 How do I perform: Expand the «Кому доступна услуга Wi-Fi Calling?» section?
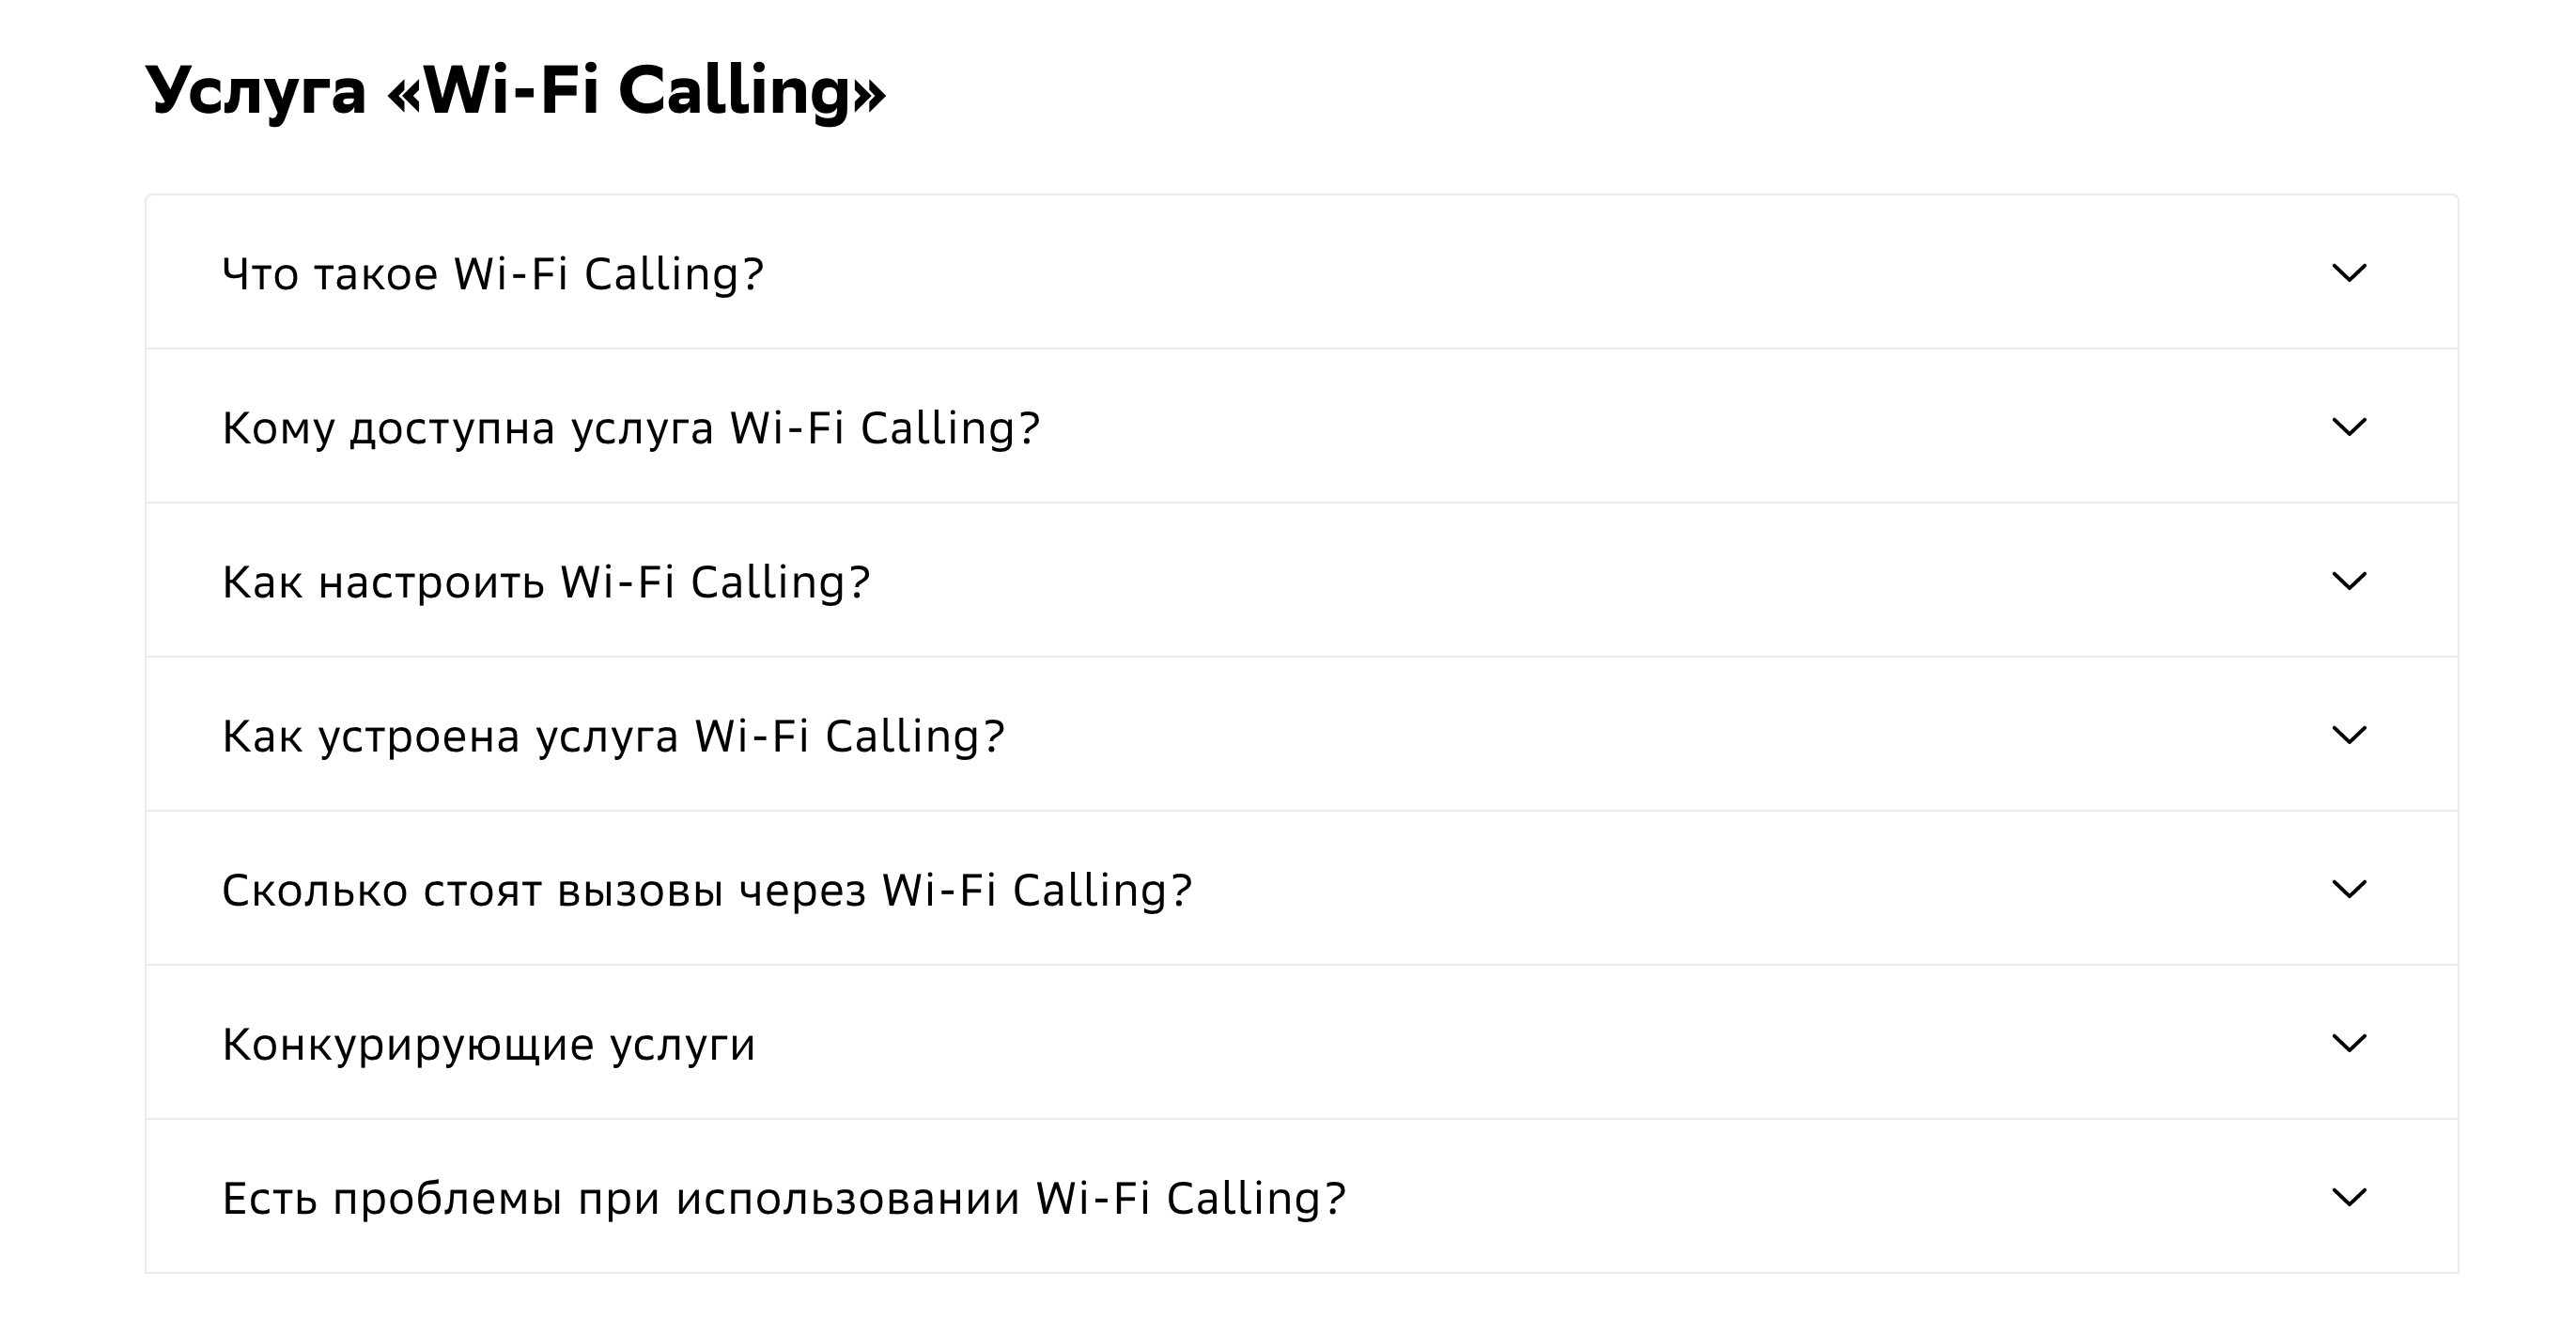(633, 427)
